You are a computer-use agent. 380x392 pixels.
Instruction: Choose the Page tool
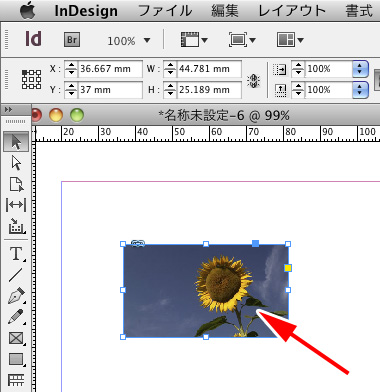[x=16, y=184]
